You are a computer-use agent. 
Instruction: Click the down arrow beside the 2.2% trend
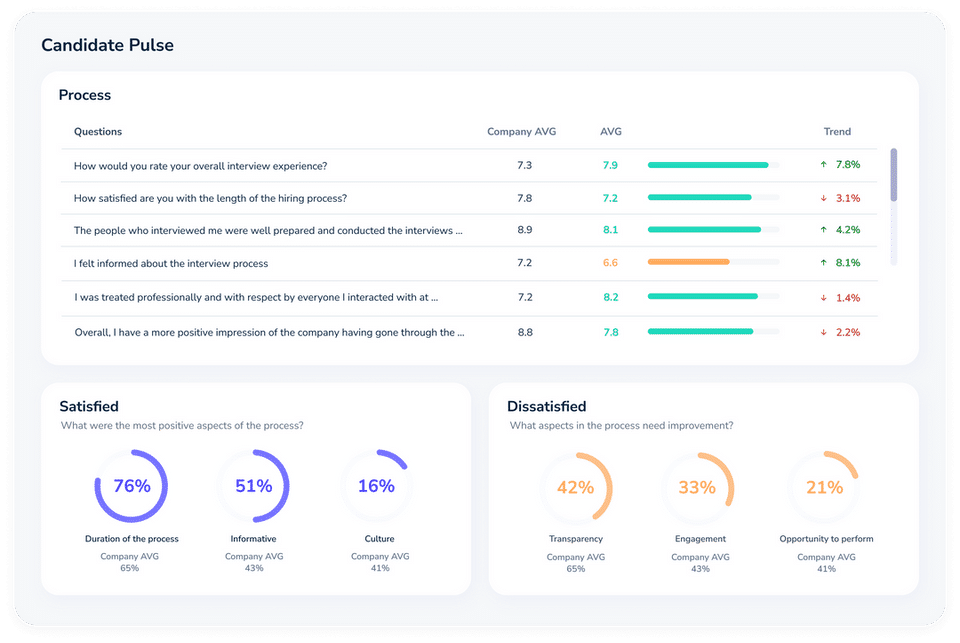coord(823,332)
